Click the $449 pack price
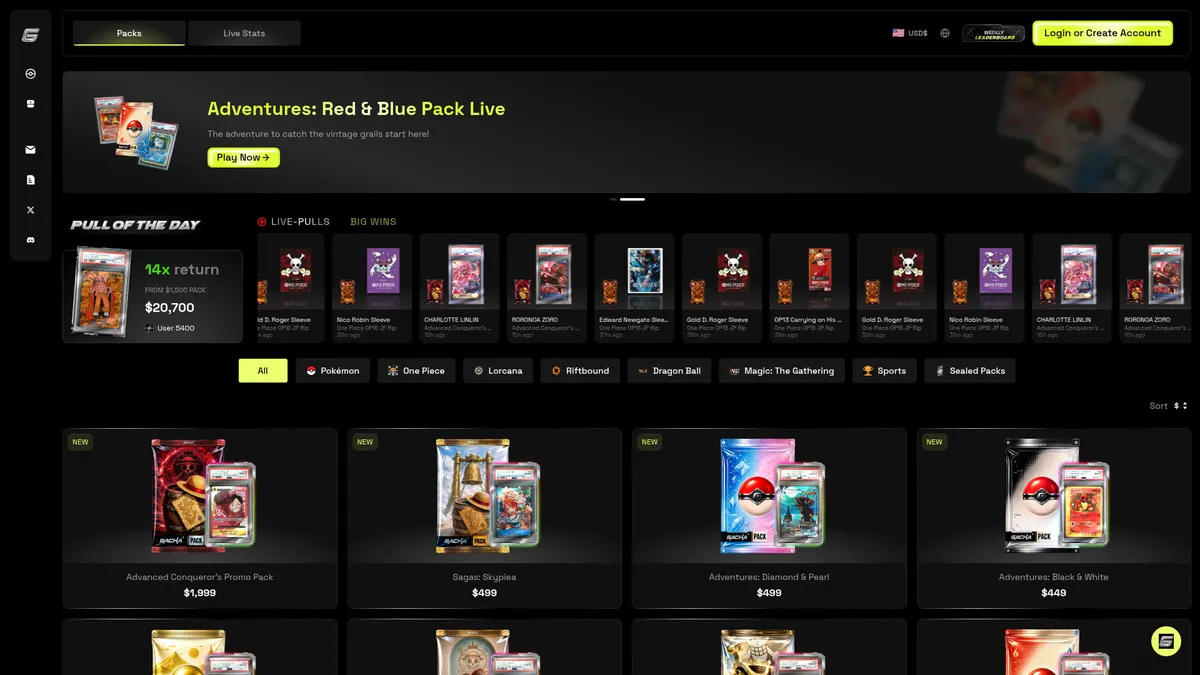The width and height of the screenshot is (1200, 675). (1053, 593)
